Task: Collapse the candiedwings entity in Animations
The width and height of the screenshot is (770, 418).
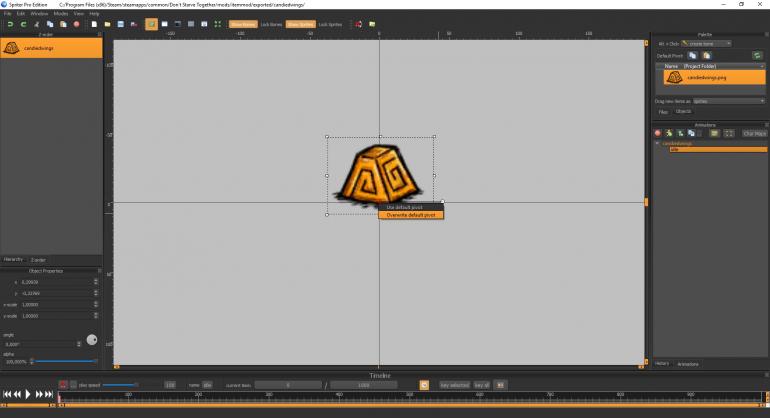Action: coord(657,143)
